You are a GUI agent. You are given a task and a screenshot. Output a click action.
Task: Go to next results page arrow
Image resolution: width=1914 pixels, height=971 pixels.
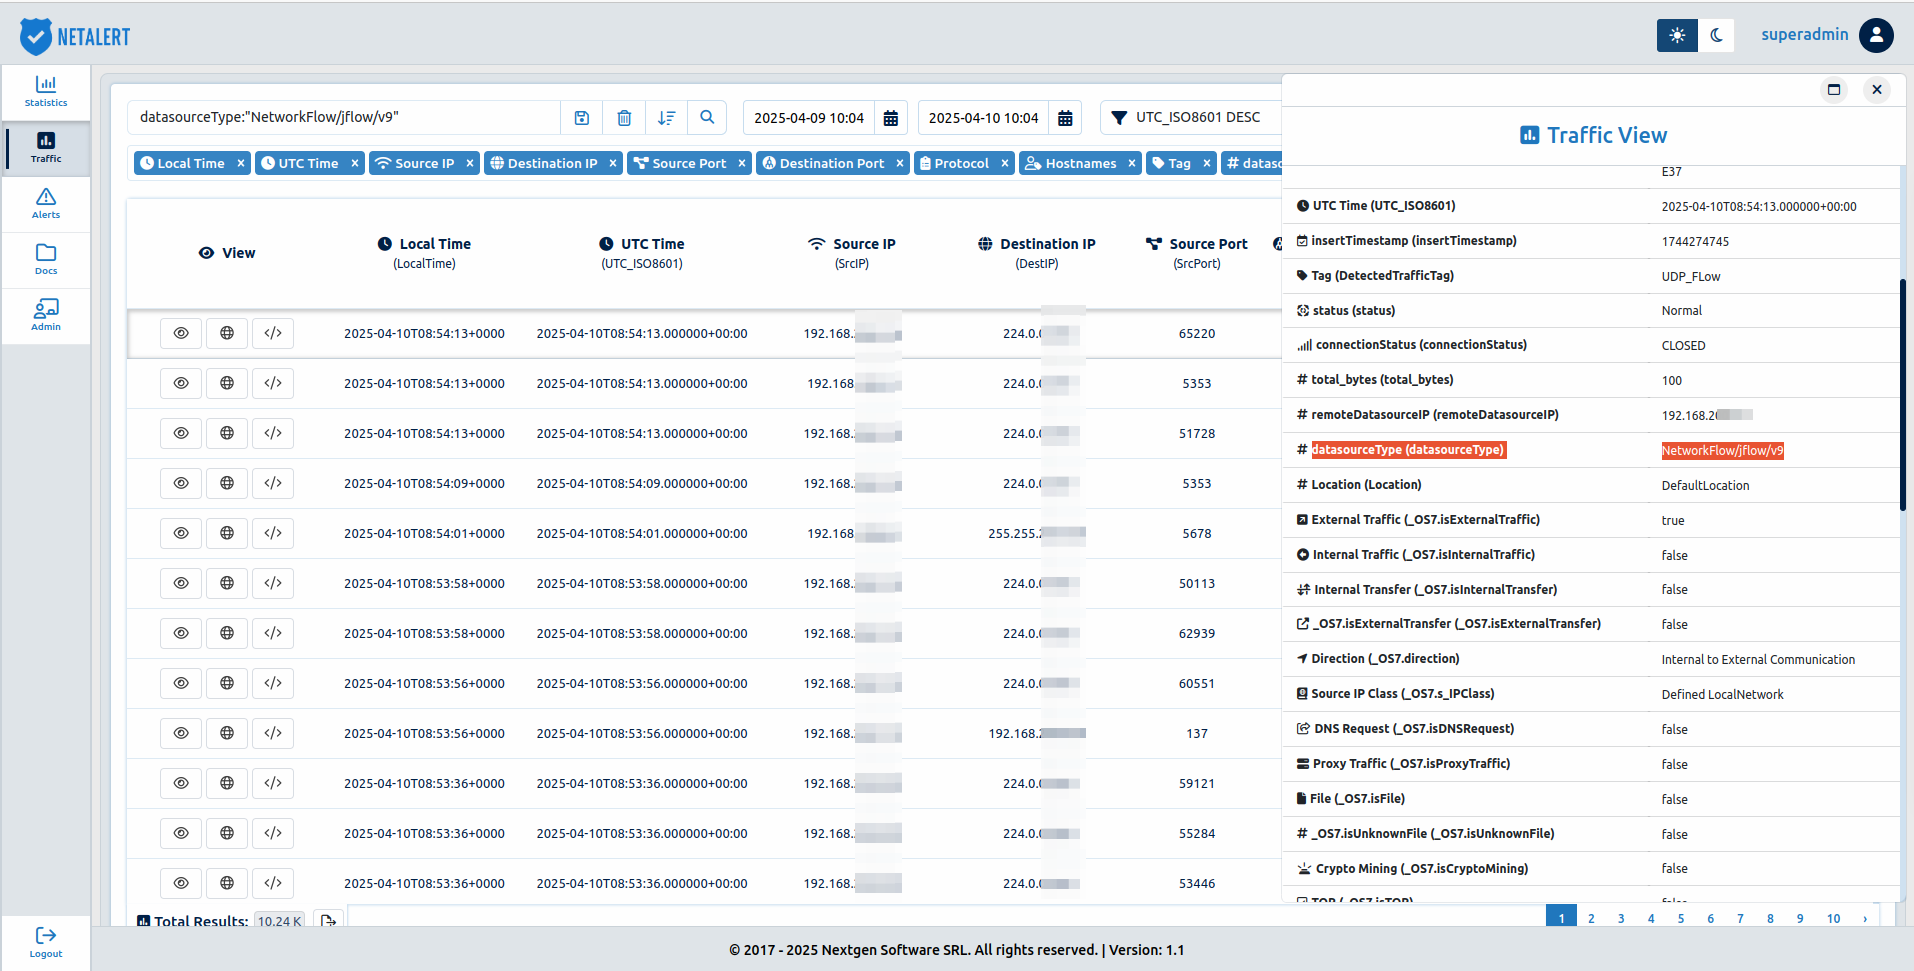tap(1865, 918)
